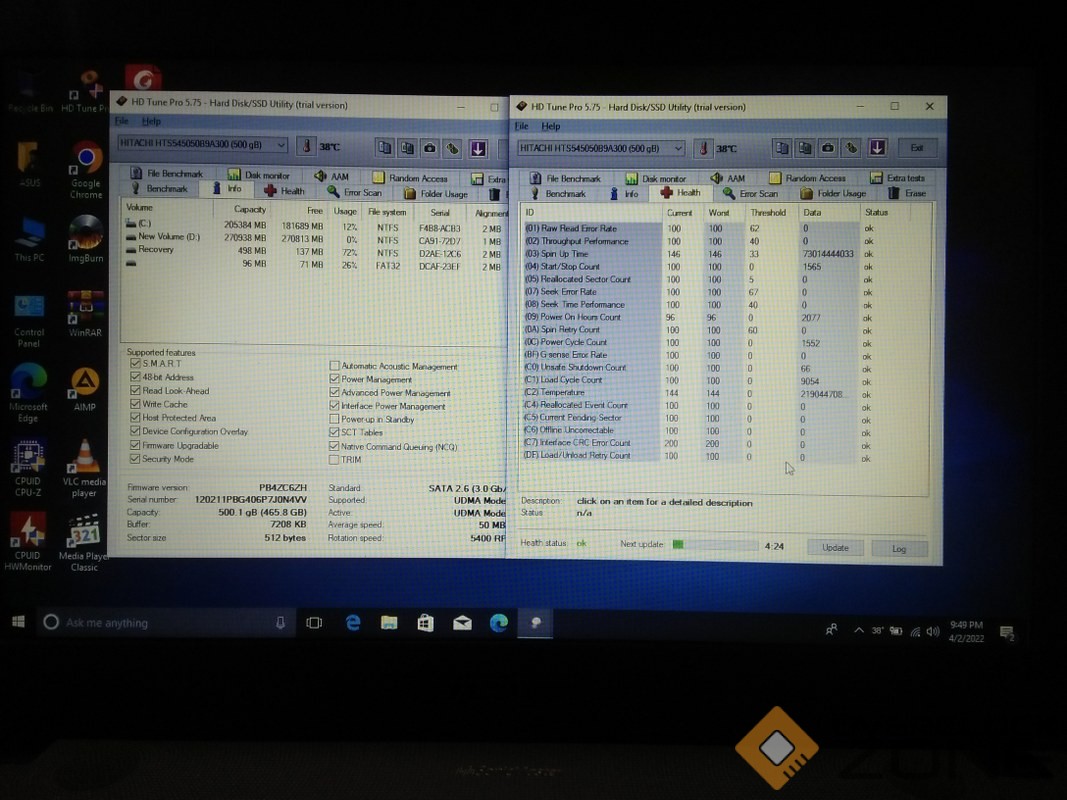The height and width of the screenshot is (800, 1067).
Task: Click the Update button
Action: 835,548
